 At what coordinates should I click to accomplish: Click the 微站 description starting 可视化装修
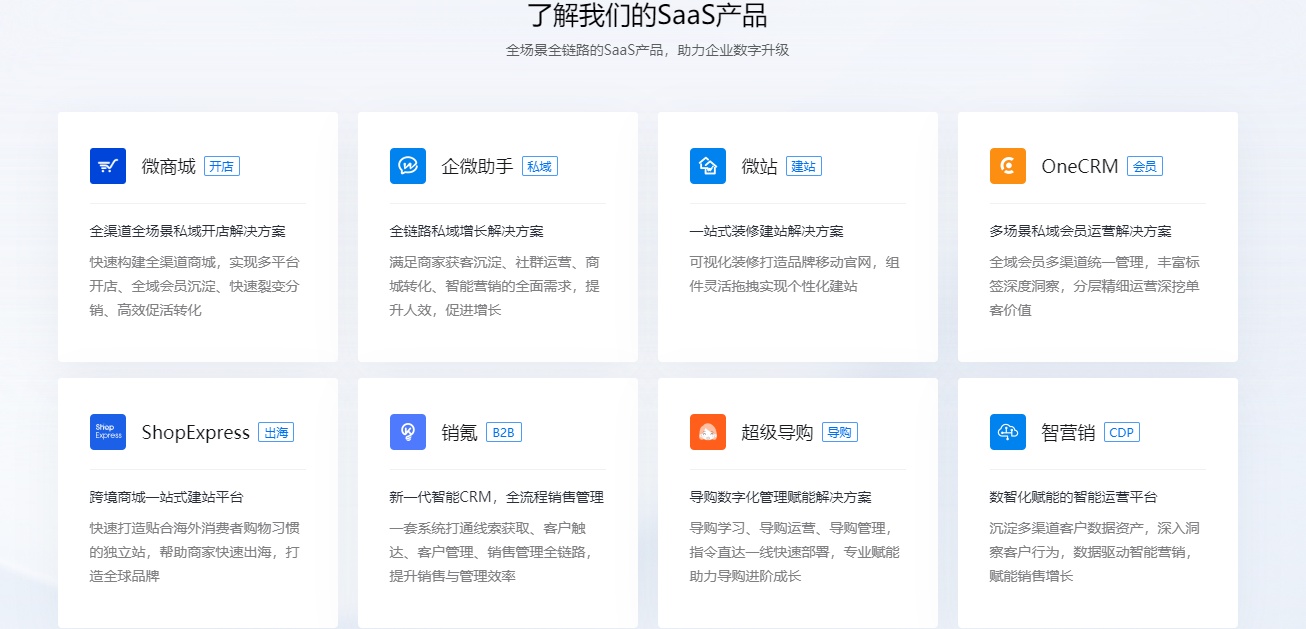pyautogui.click(x=795, y=274)
